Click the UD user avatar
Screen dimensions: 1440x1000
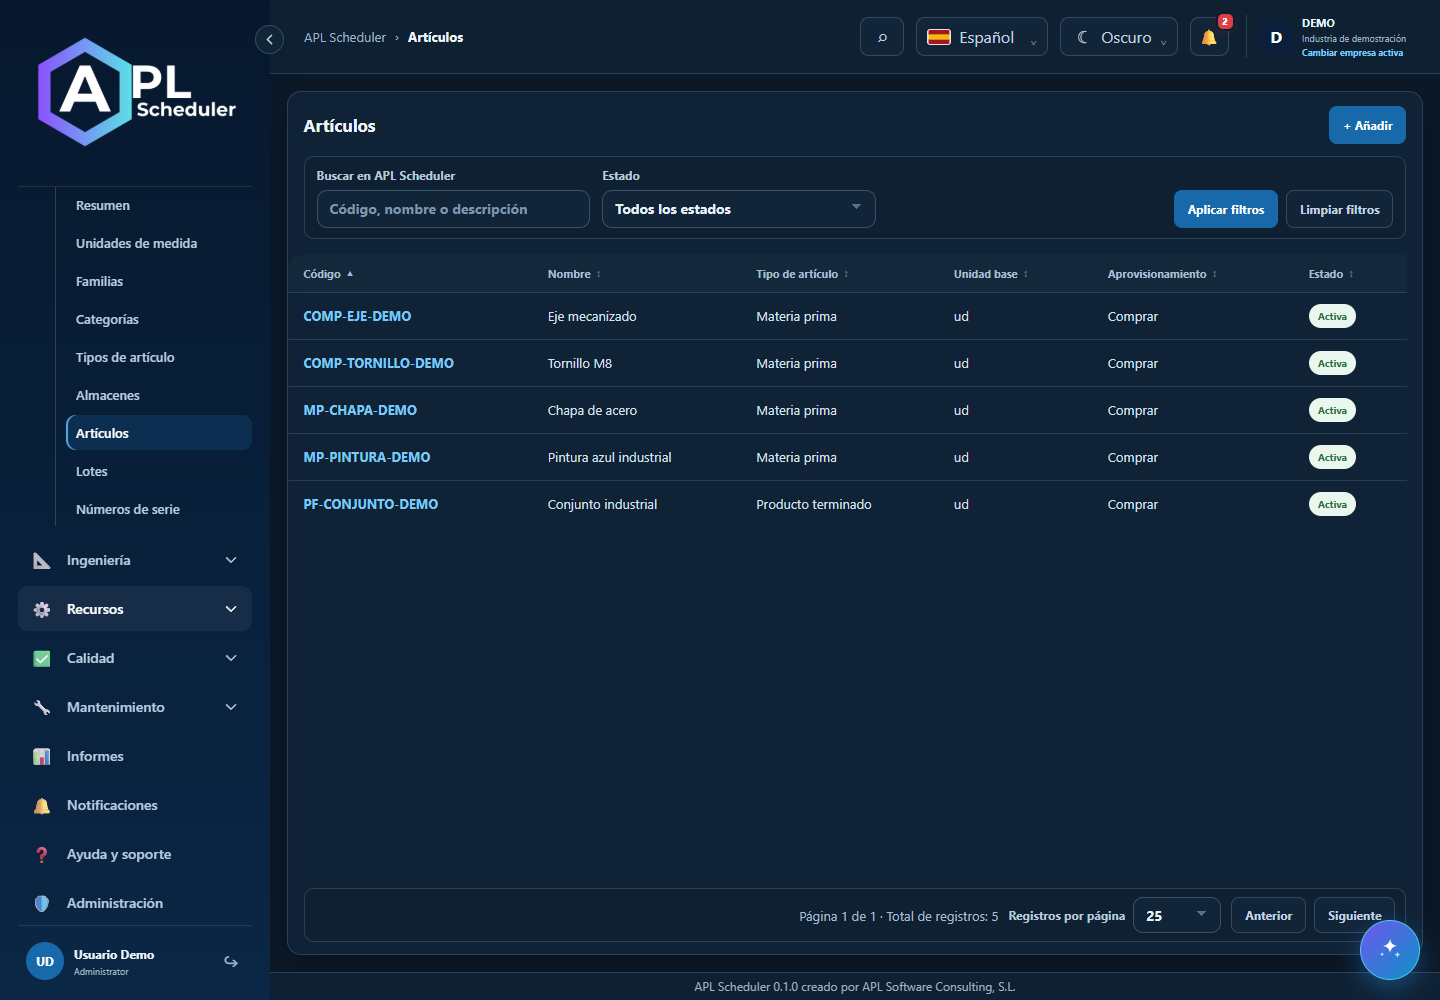click(x=45, y=962)
